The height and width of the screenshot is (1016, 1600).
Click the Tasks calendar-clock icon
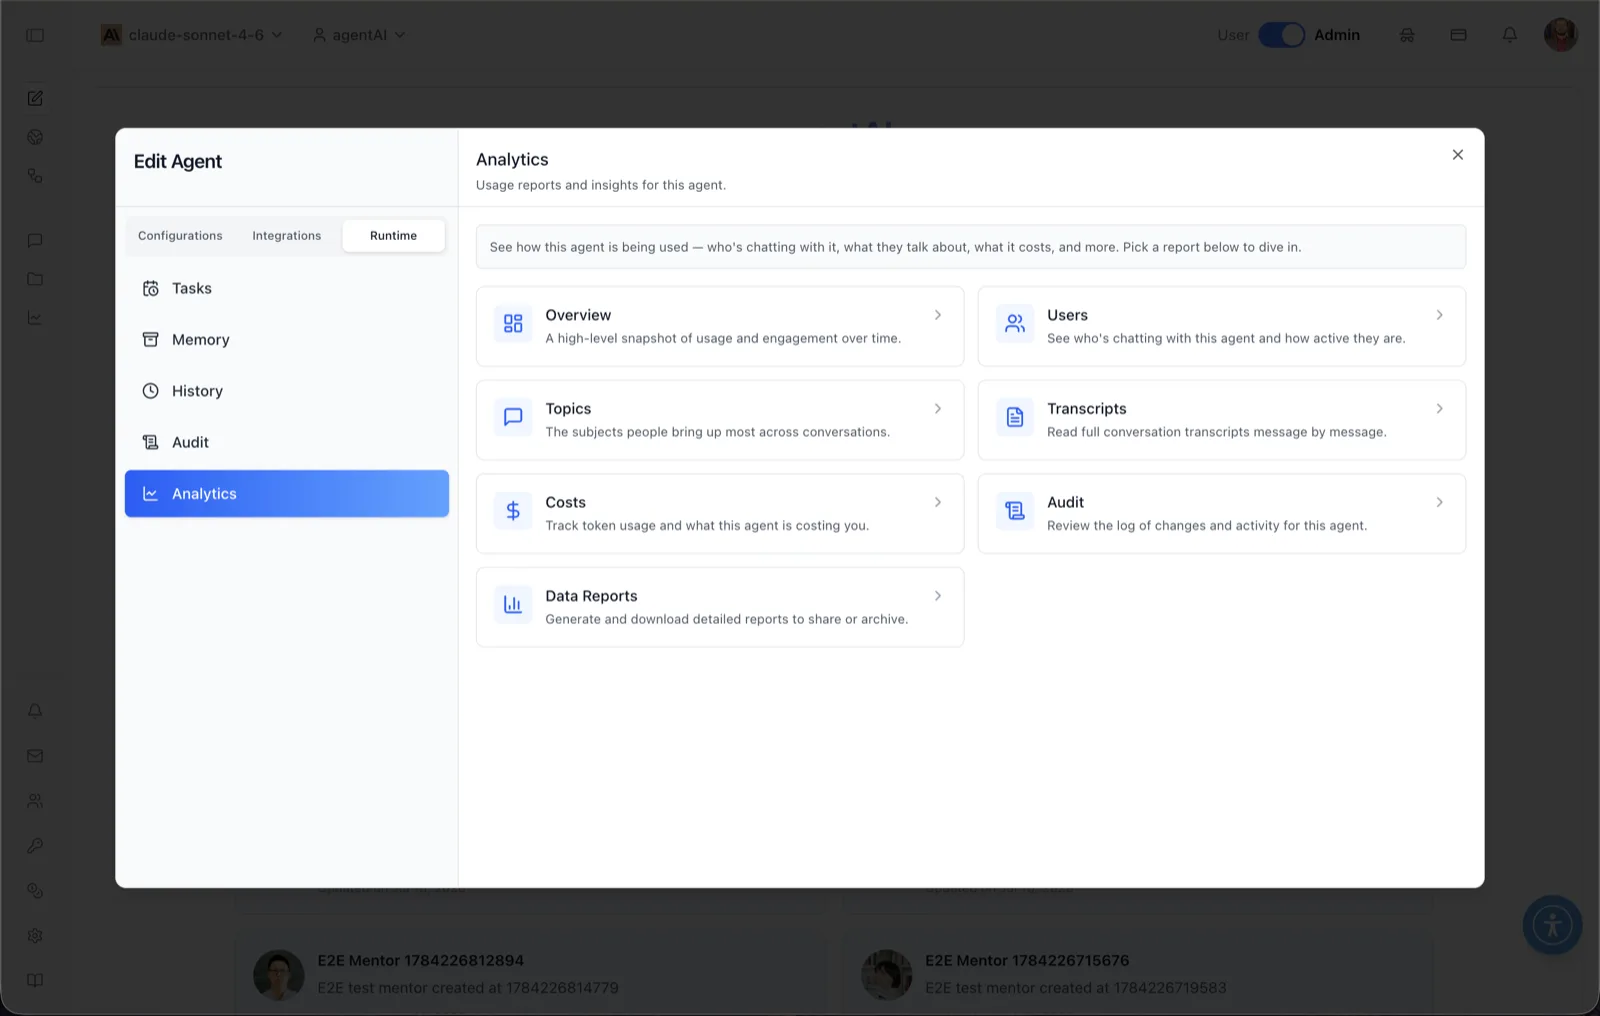(x=150, y=288)
